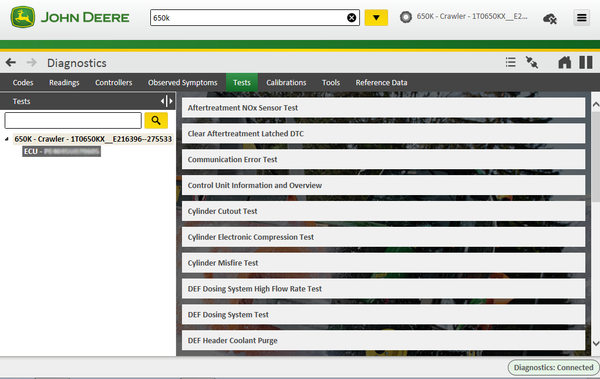
Task: Click the yellow magnifier search button
Action: click(156, 121)
